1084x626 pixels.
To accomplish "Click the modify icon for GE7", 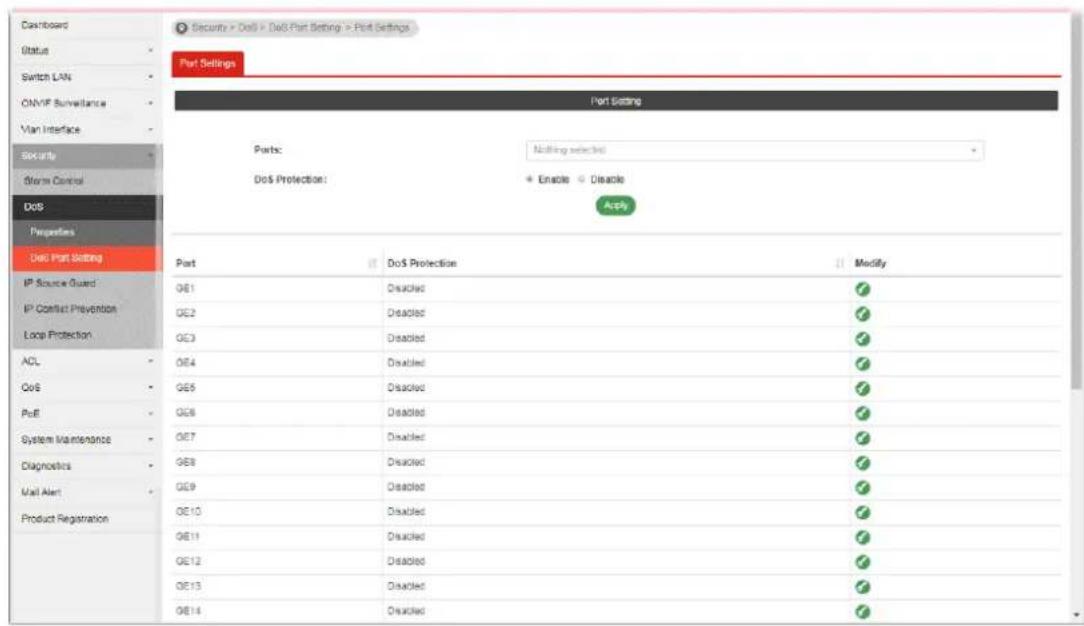I will point(862,438).
